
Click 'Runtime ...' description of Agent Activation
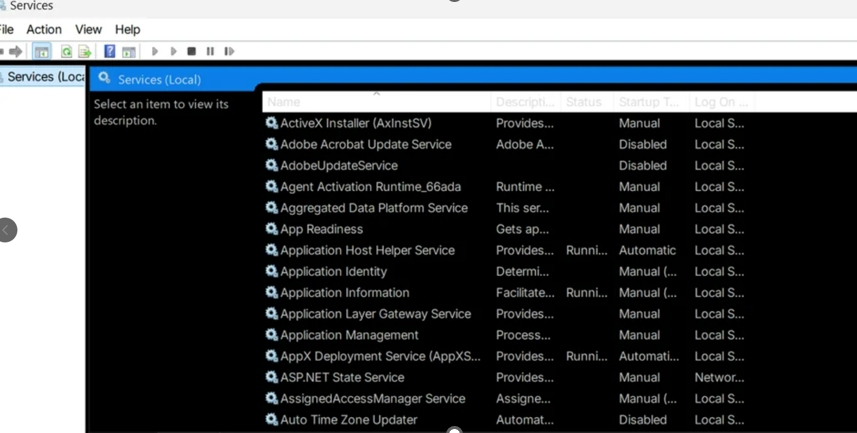point(525,186)
